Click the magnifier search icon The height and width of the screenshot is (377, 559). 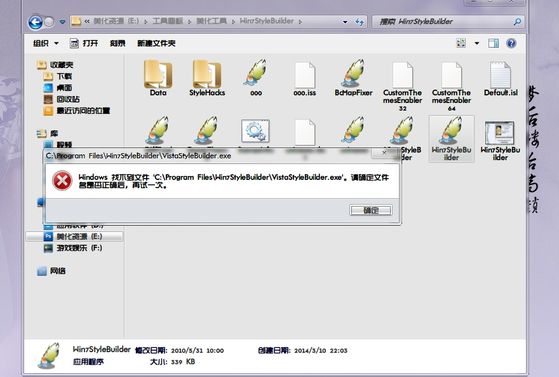pos(517,22)
